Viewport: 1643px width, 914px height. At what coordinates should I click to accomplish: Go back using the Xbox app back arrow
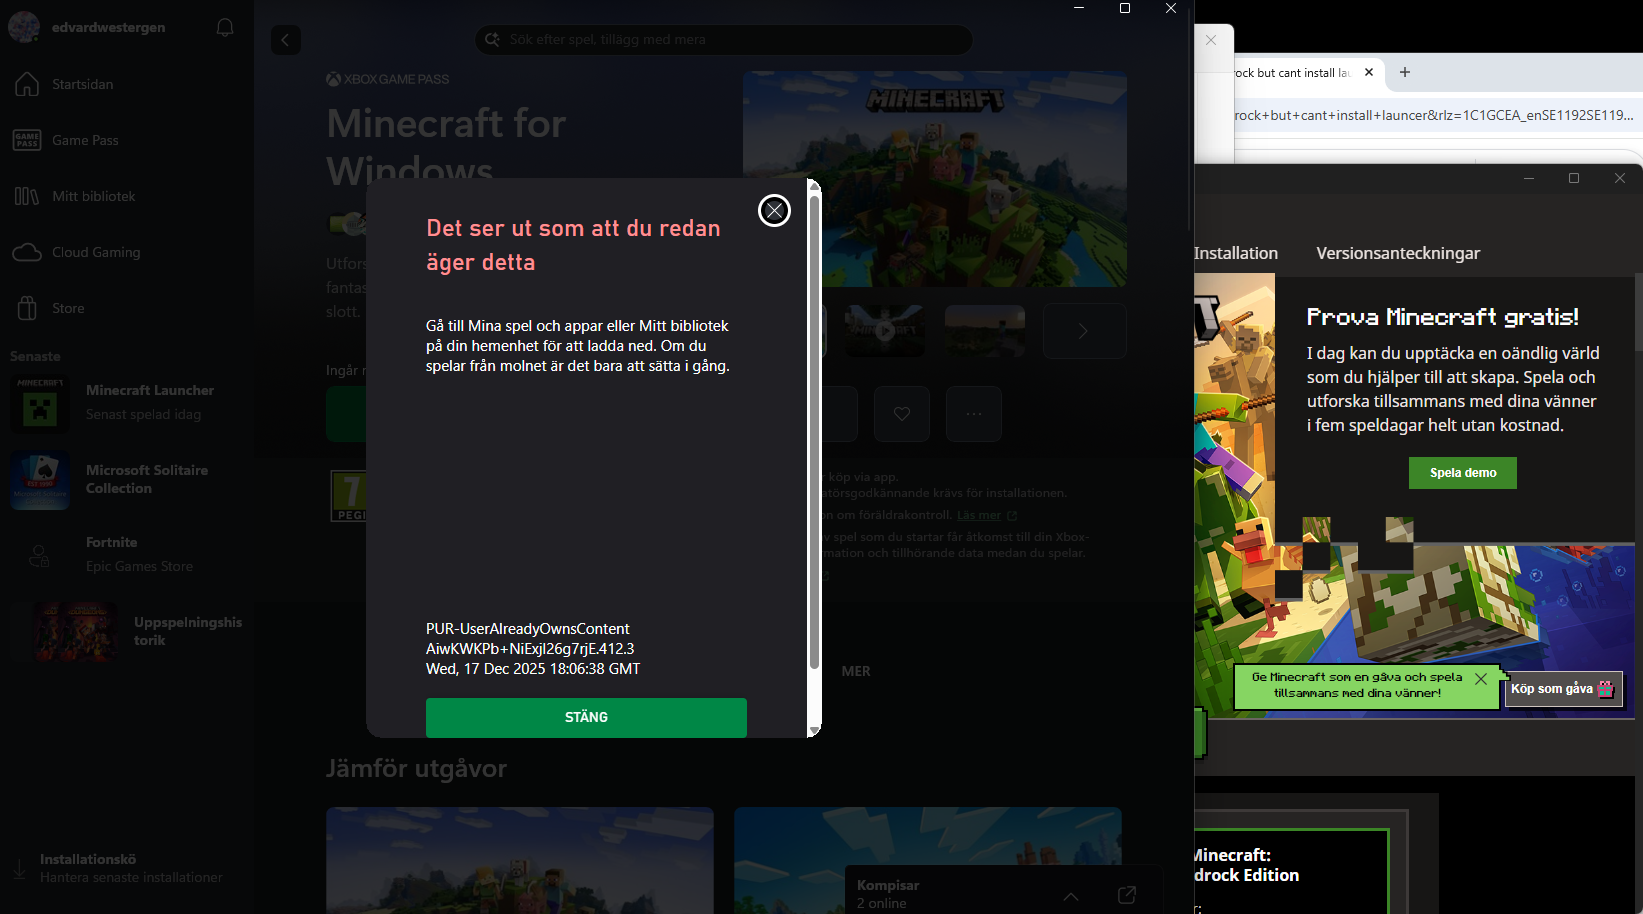click(x=285, y=40)
